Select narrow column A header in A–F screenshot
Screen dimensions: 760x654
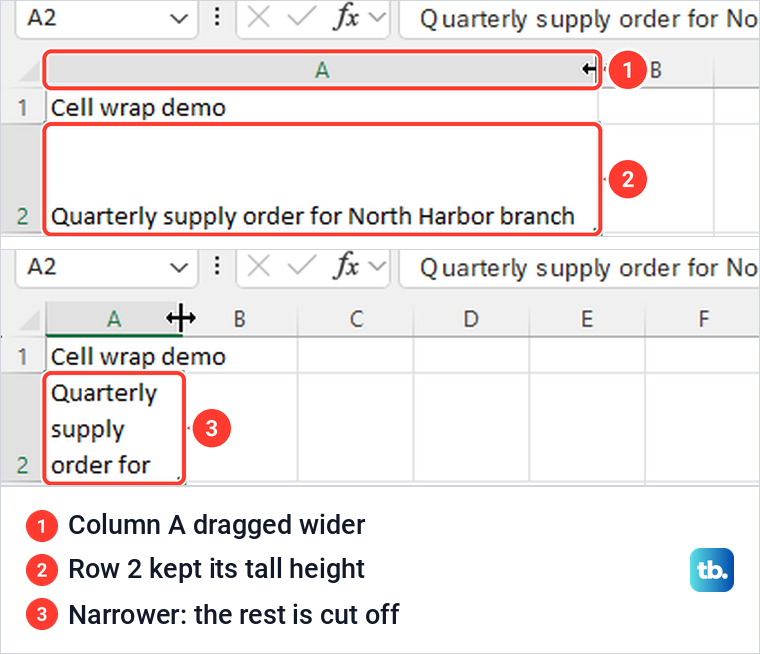113,319
